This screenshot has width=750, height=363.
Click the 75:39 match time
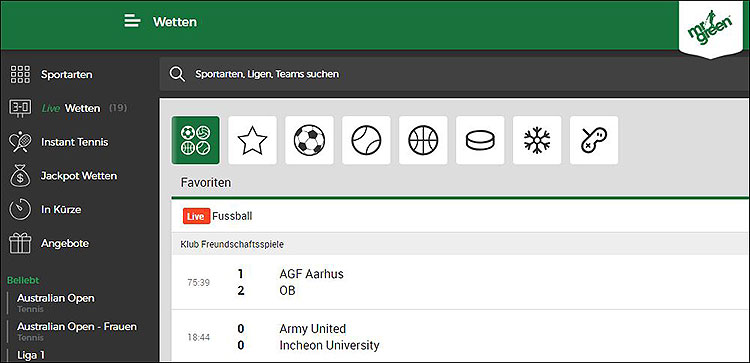pyautogui.click(x=199, y=283)
